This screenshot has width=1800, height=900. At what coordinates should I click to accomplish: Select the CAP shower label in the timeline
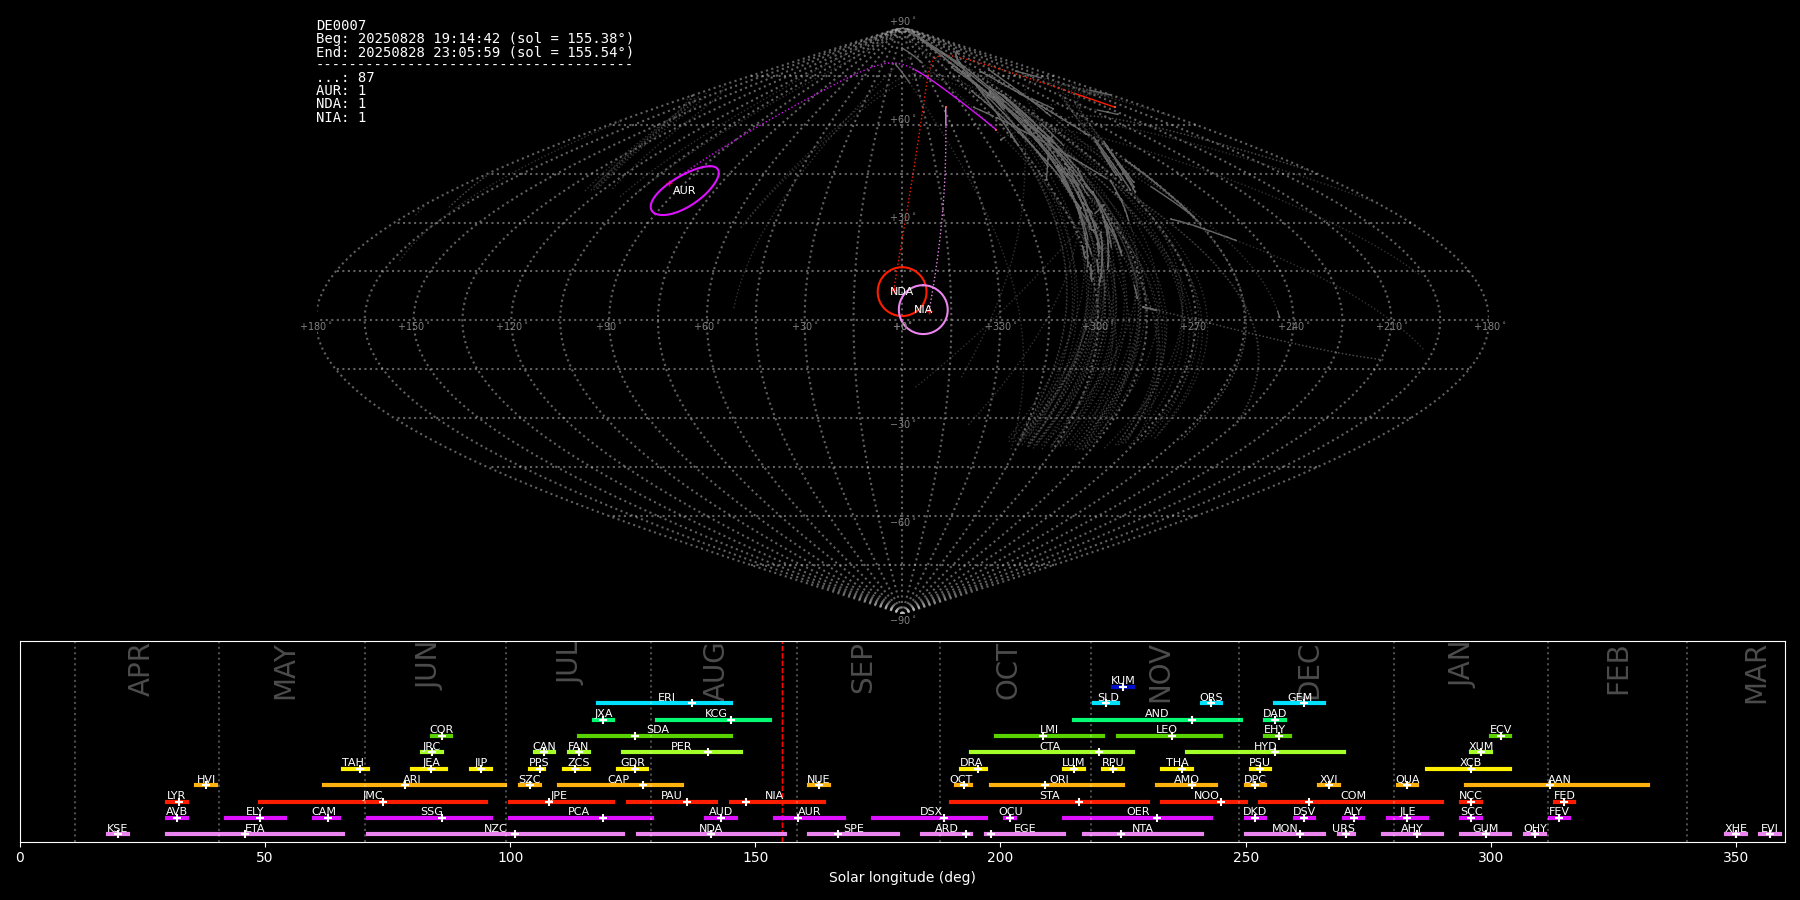[619, 779]
